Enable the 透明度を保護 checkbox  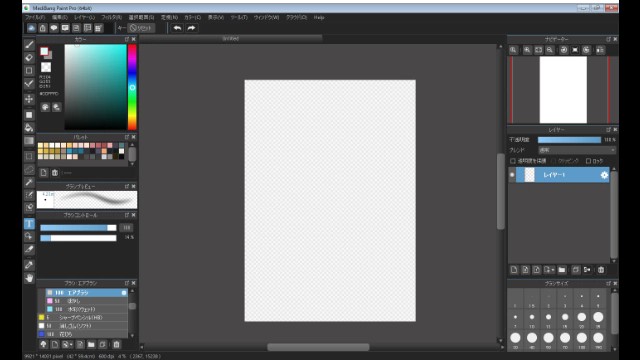[513, 161]
